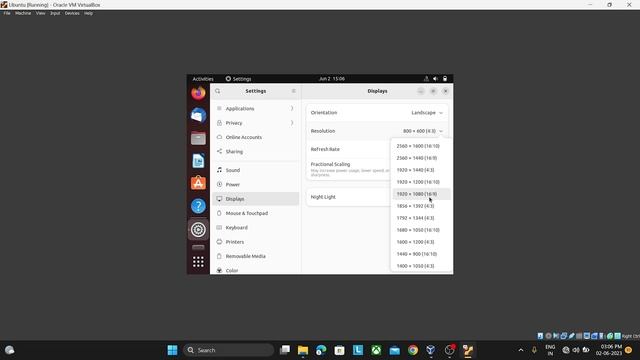Open Firefox from the Ubuntu dock
The image size is (640, 360).
(198, 93)
